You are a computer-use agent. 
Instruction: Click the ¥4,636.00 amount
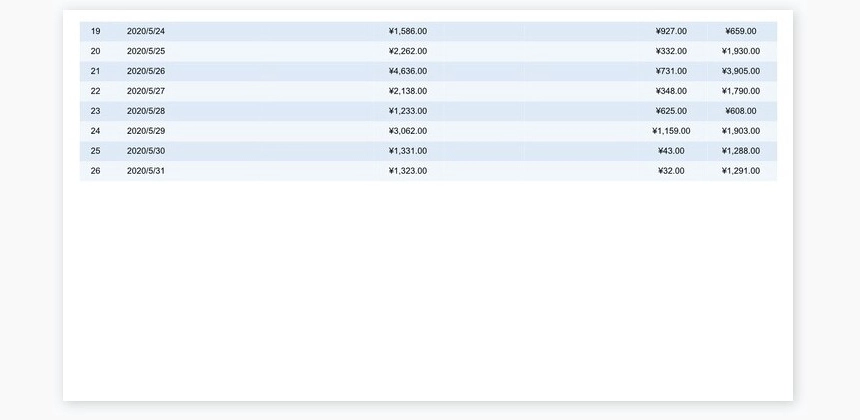(407, 71)
